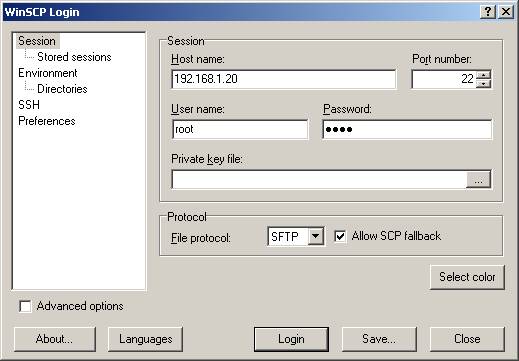
Task: Open the File protocol dropdown
Action: (315, 236)
